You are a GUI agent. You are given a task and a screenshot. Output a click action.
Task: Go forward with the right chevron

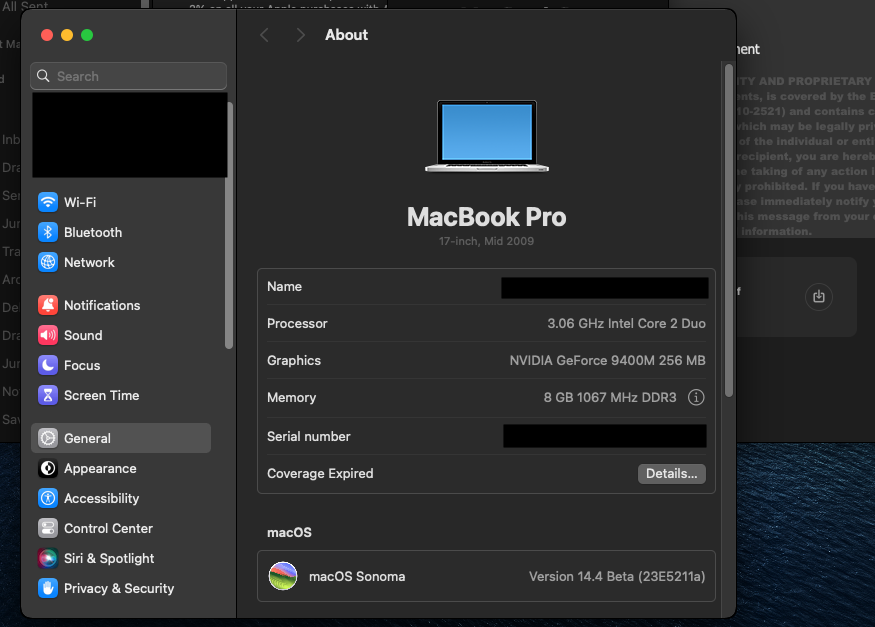coord(300,35)
